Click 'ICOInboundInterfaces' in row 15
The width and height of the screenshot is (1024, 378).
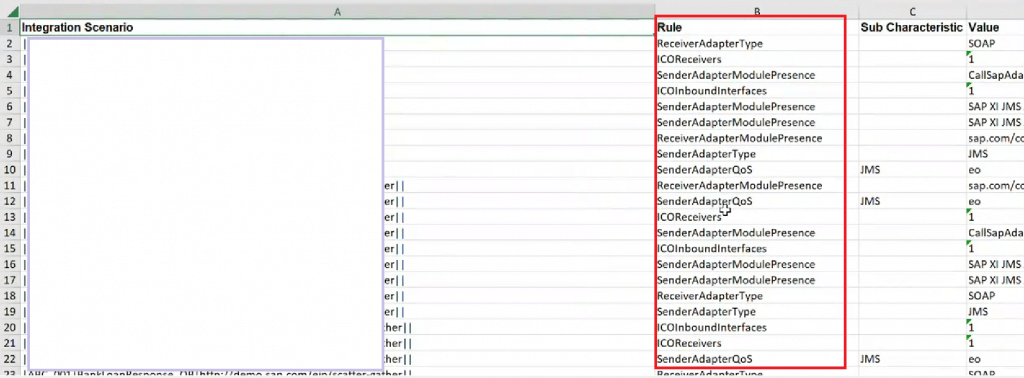pyautogui.click(x=712, y=249)
